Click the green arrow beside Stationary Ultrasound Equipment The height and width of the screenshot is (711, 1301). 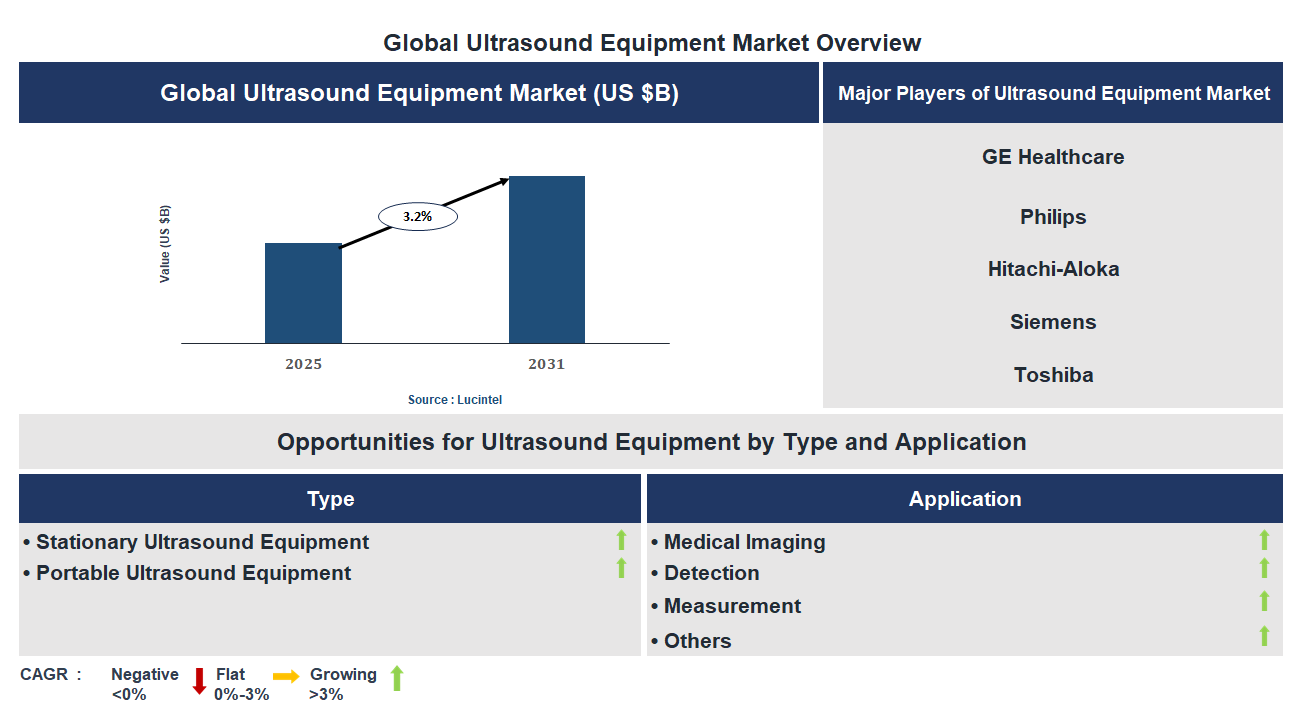pos(621,540)
